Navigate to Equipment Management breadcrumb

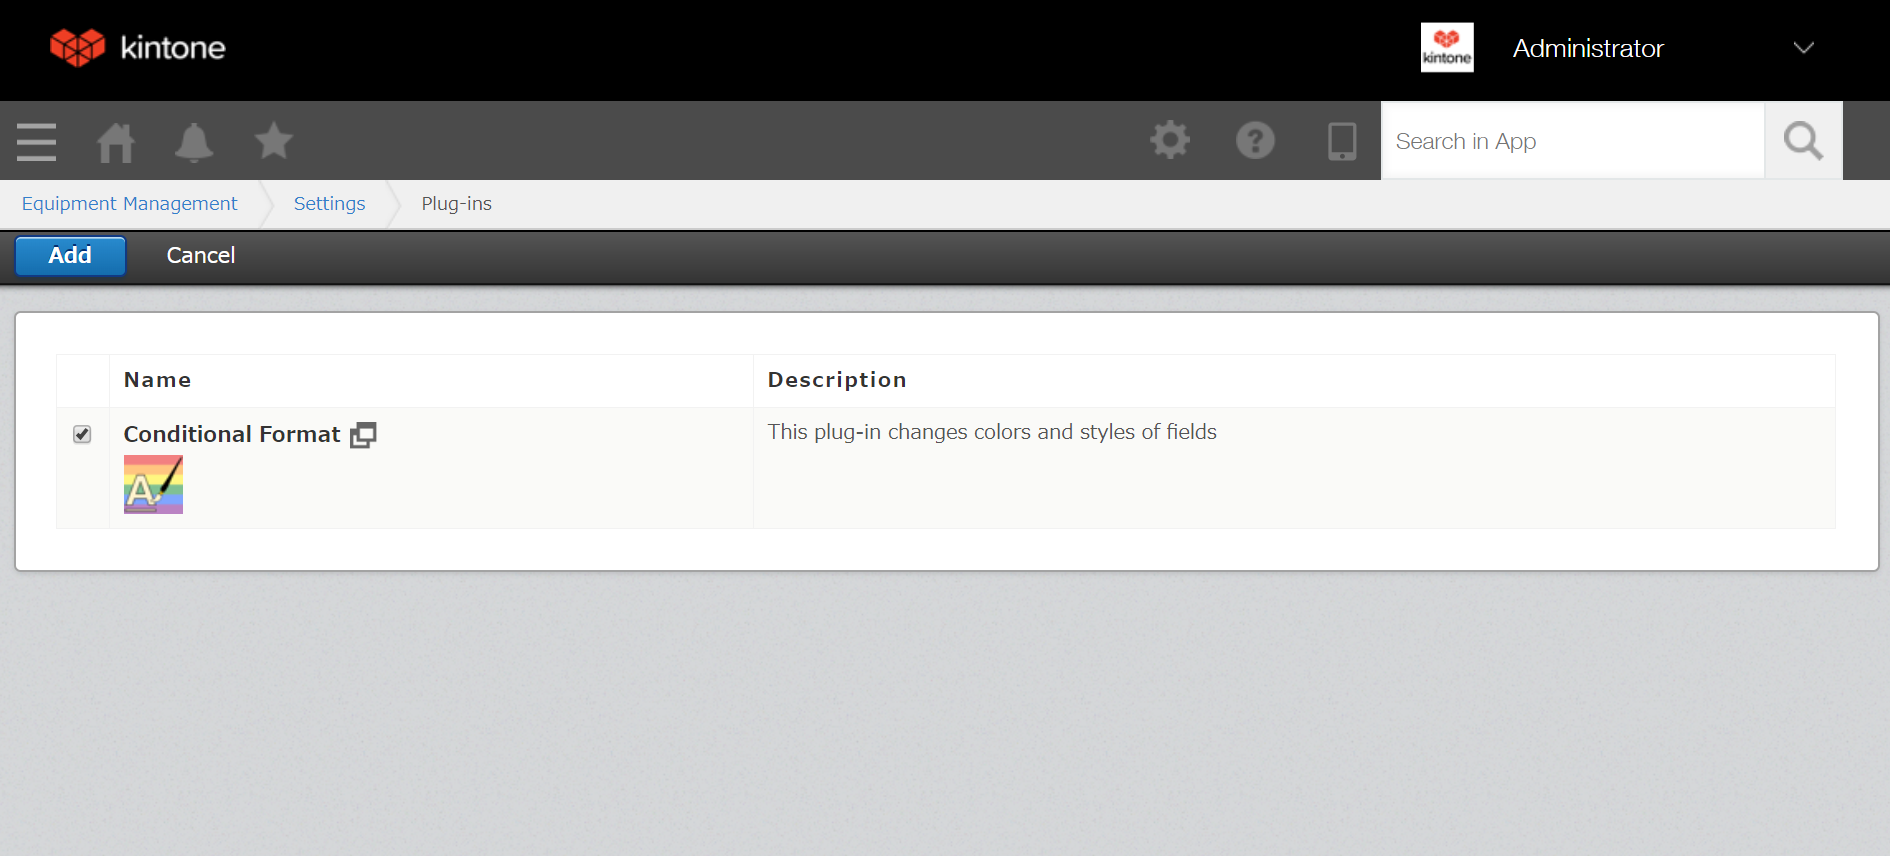pos(130,204)
